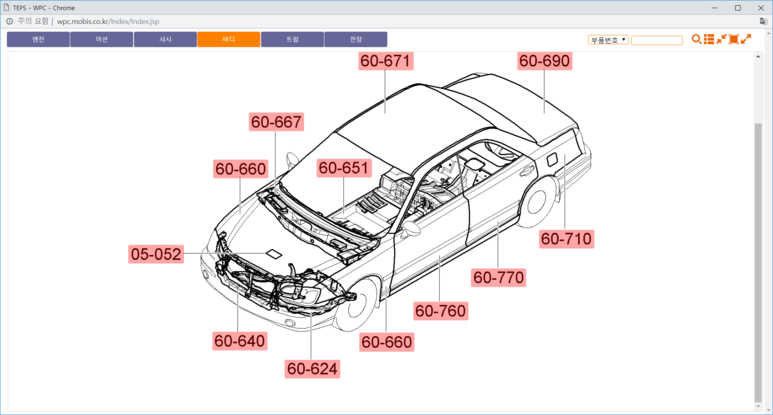Viewport: 773px width, 415px height.
Task: Open the upper-left 60-660 label by the hood
Action: 241,169
